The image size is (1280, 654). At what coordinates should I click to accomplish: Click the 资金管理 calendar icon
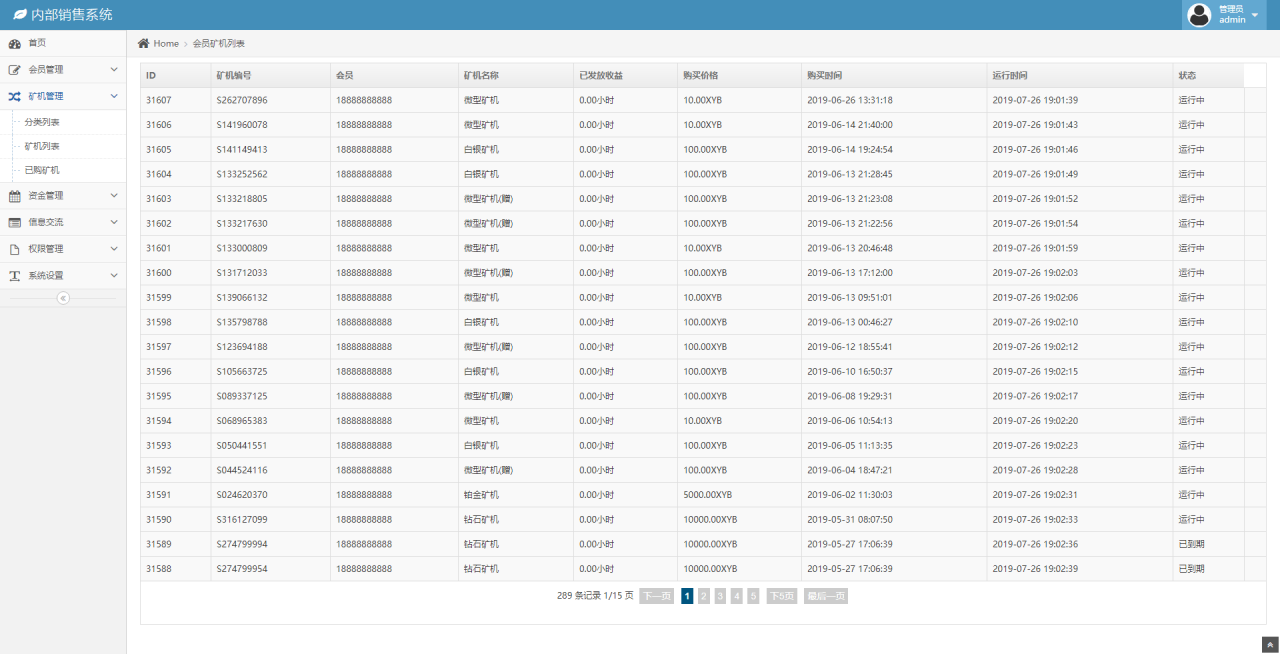(15, 196)
